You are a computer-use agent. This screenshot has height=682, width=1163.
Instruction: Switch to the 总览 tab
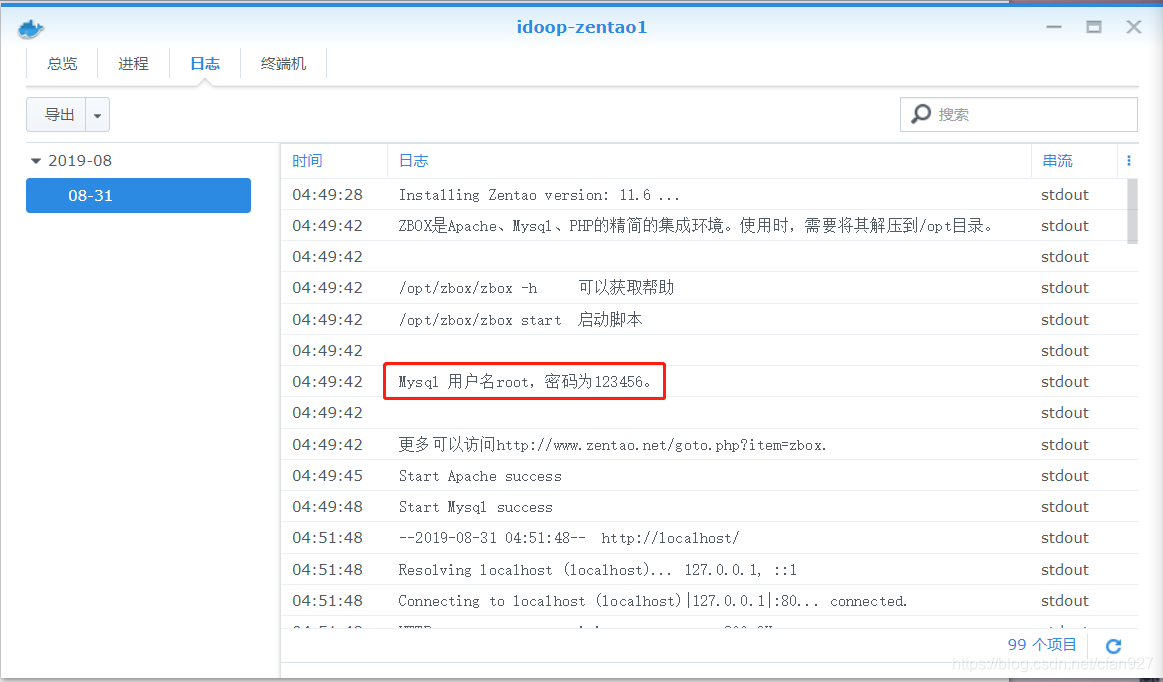[62, 64]
